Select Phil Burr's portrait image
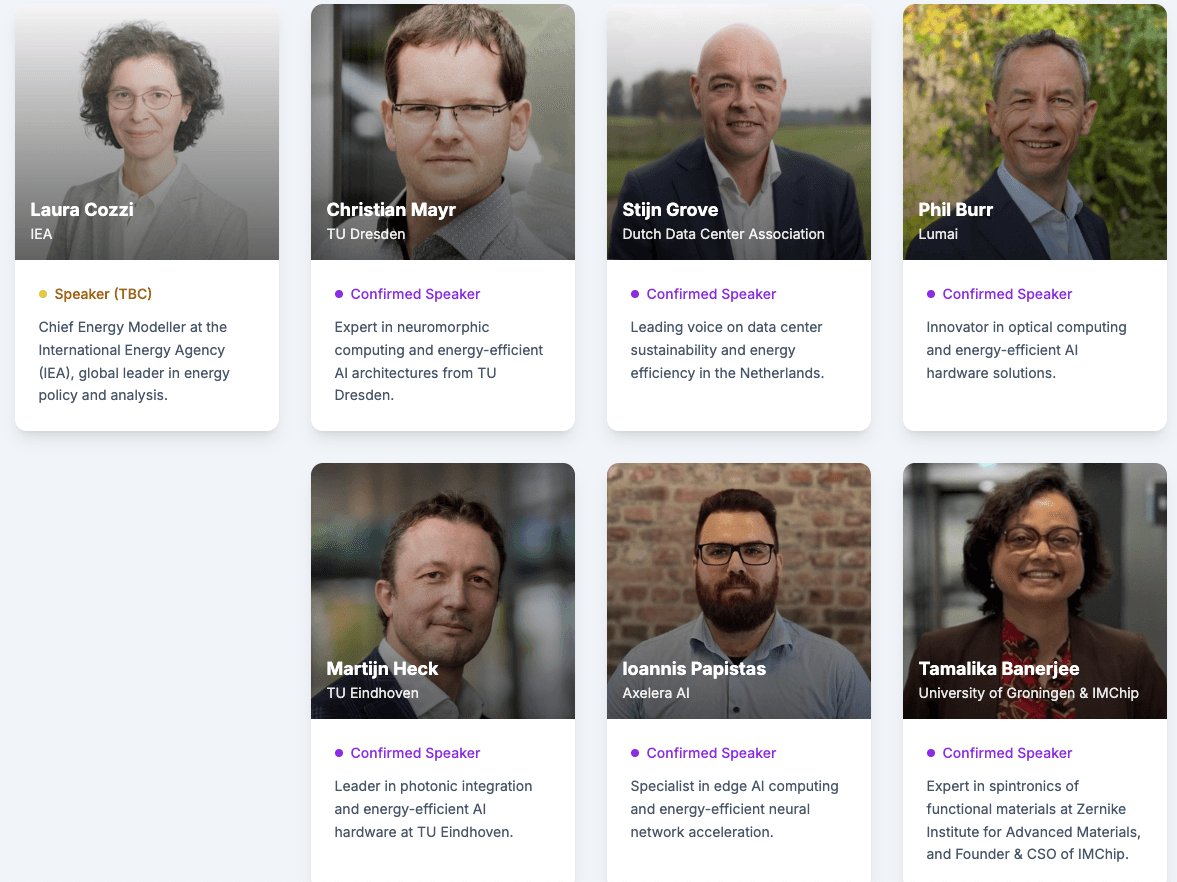Screen dimensions: 1177x882 tap(1034, 132)
